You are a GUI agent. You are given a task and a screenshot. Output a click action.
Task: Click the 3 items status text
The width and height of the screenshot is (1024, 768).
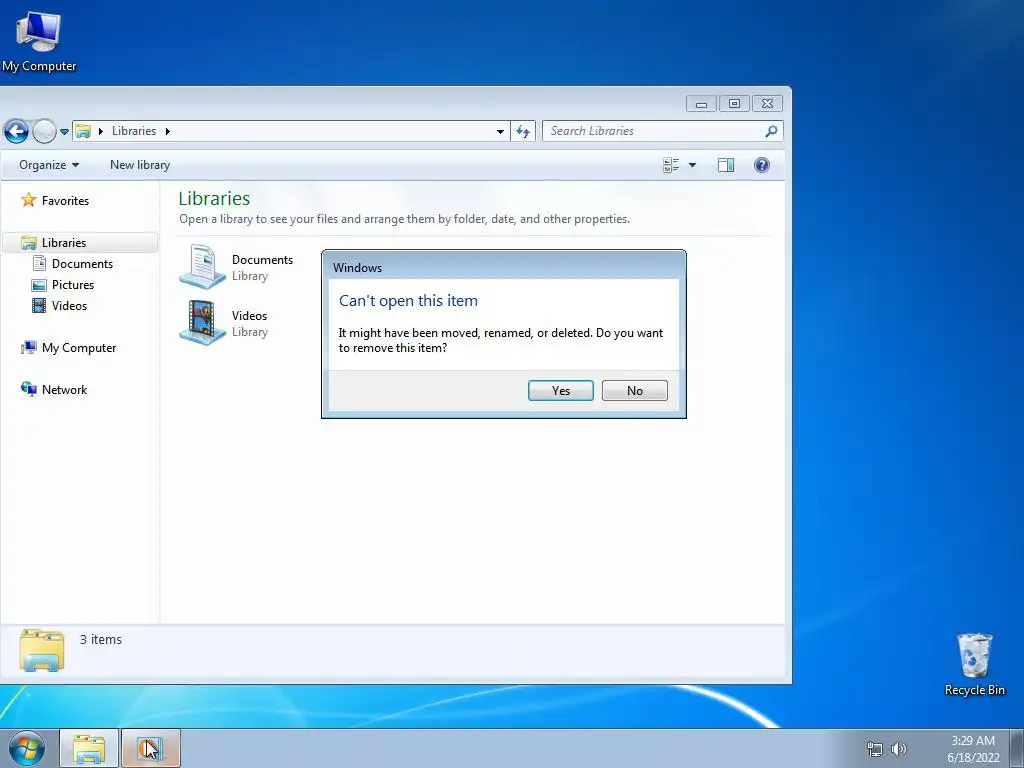(101, 639)
